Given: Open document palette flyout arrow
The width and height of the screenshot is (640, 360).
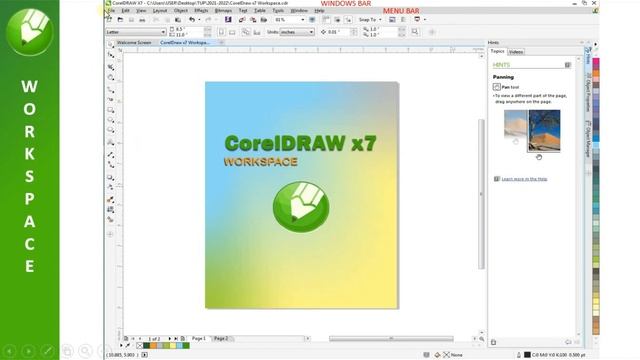Looking at the screenshot, I should pyautogui.click(x=121, y=345).
